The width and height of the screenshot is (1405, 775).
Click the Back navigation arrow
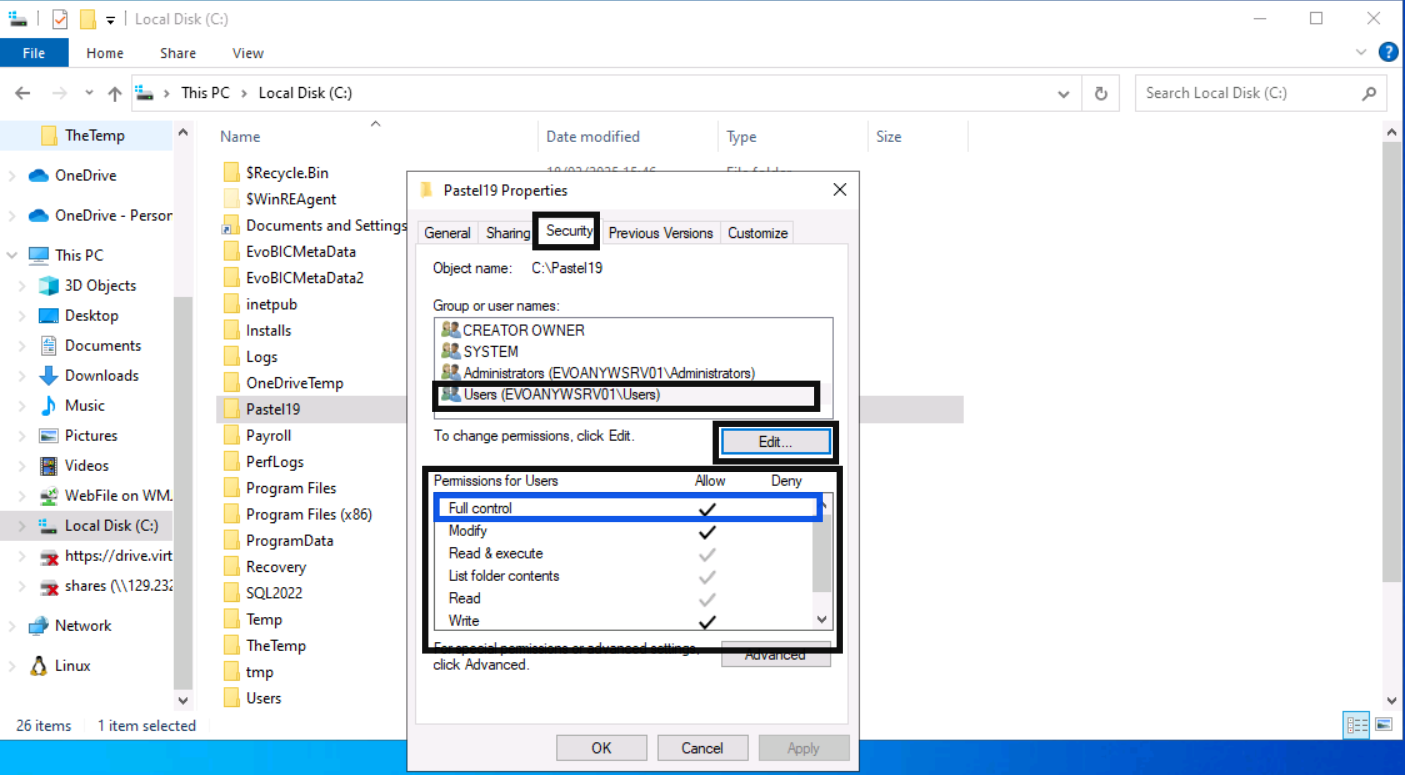[23, 93]
